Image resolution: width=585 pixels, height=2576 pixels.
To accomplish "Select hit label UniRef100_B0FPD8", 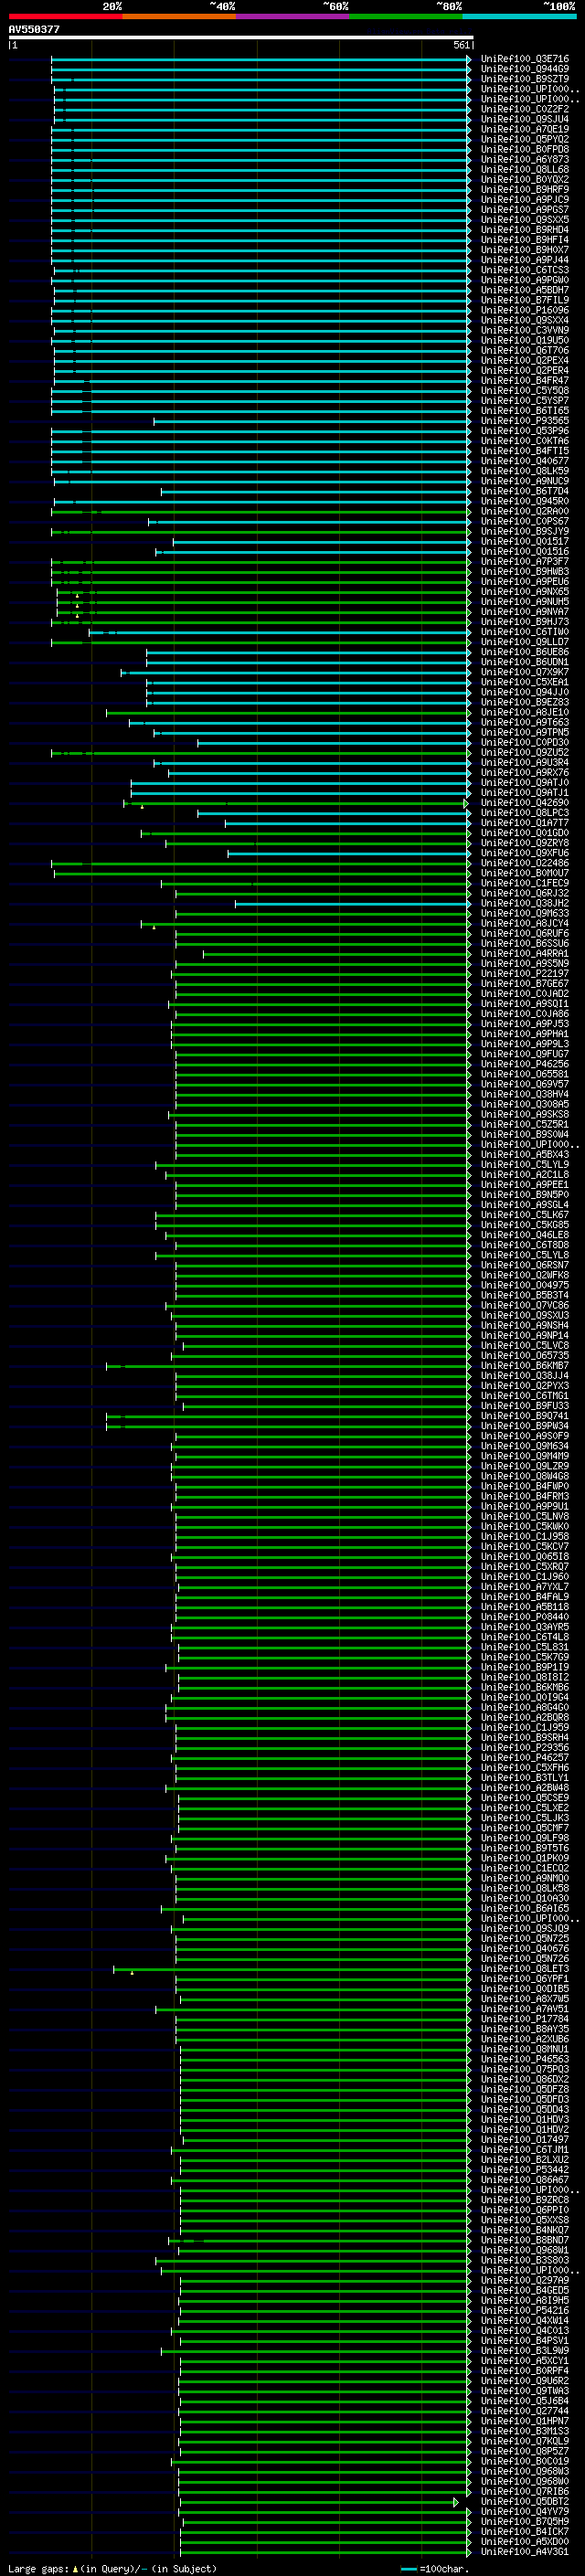I will click(525, 149).
